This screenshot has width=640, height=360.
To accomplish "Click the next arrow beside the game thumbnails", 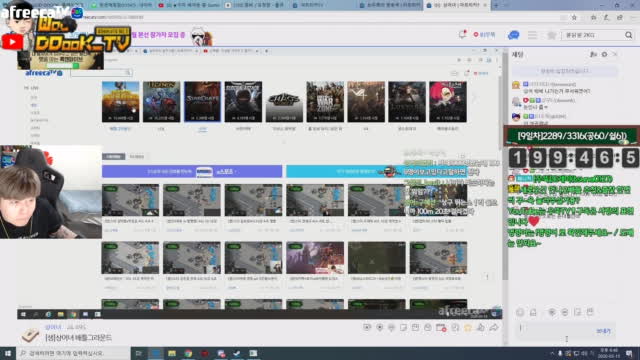I will (x=474, y=98).
